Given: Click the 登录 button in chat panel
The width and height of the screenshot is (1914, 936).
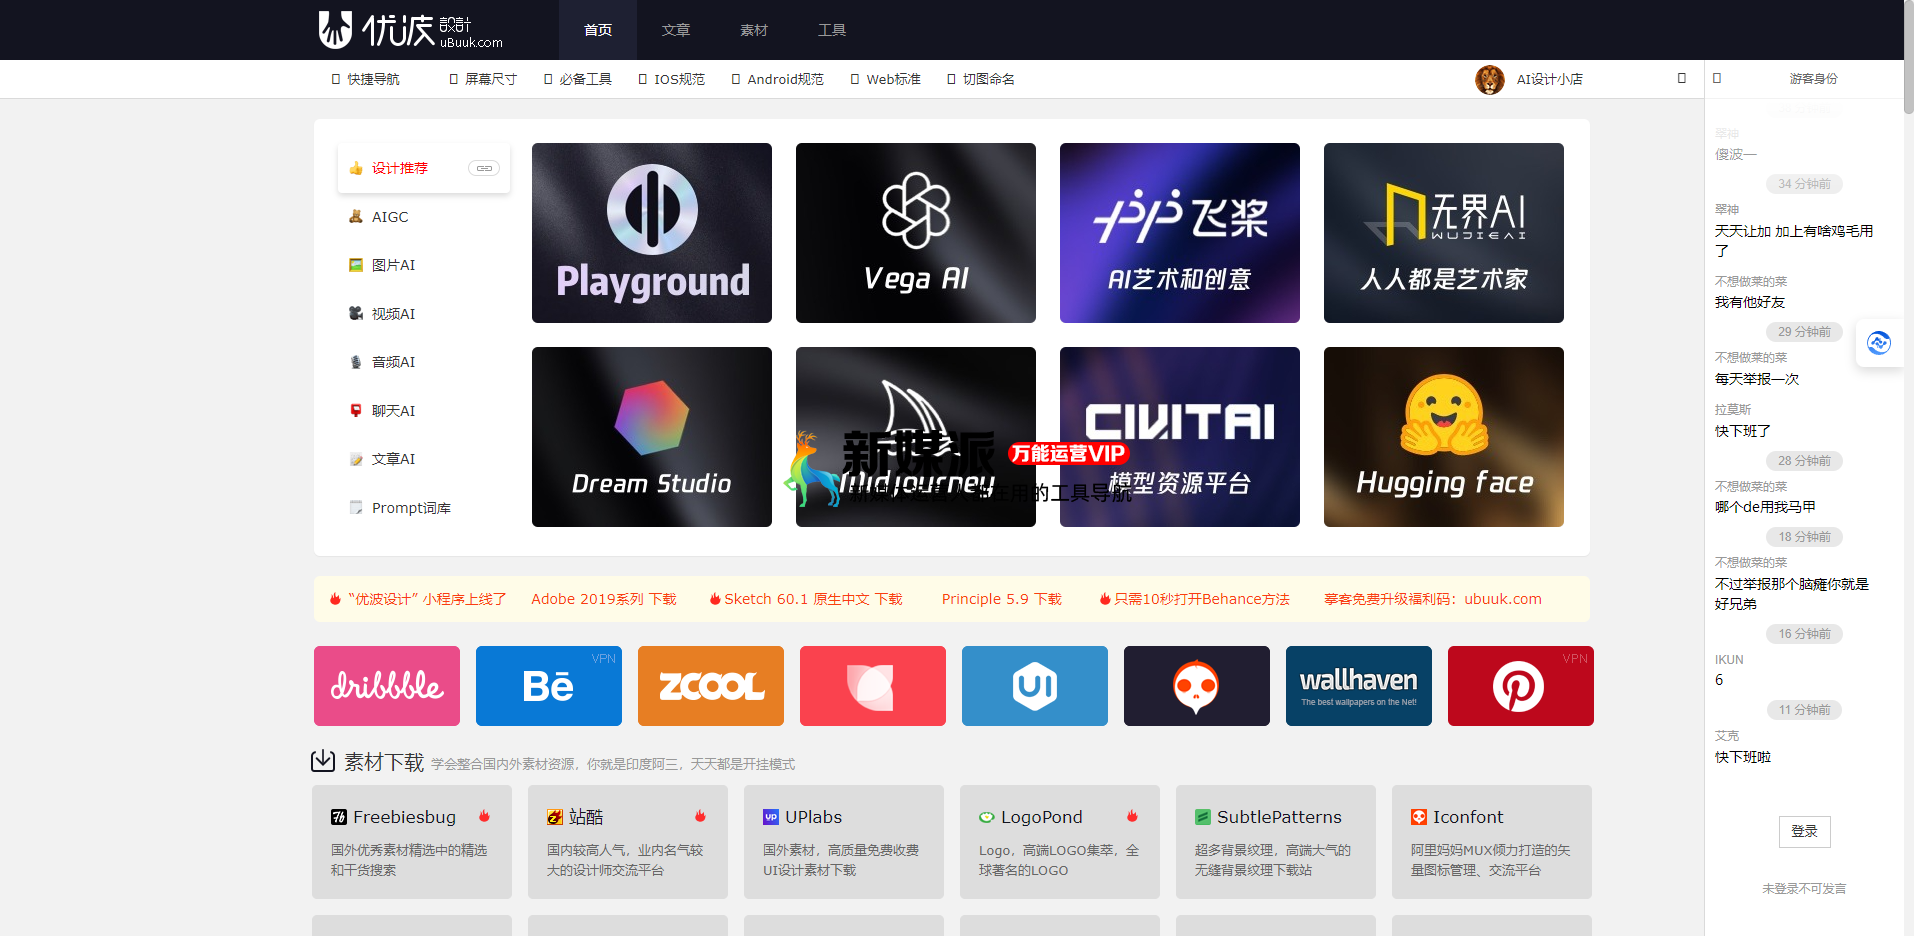Looking at the screenshot, I should coord(1805,832).
